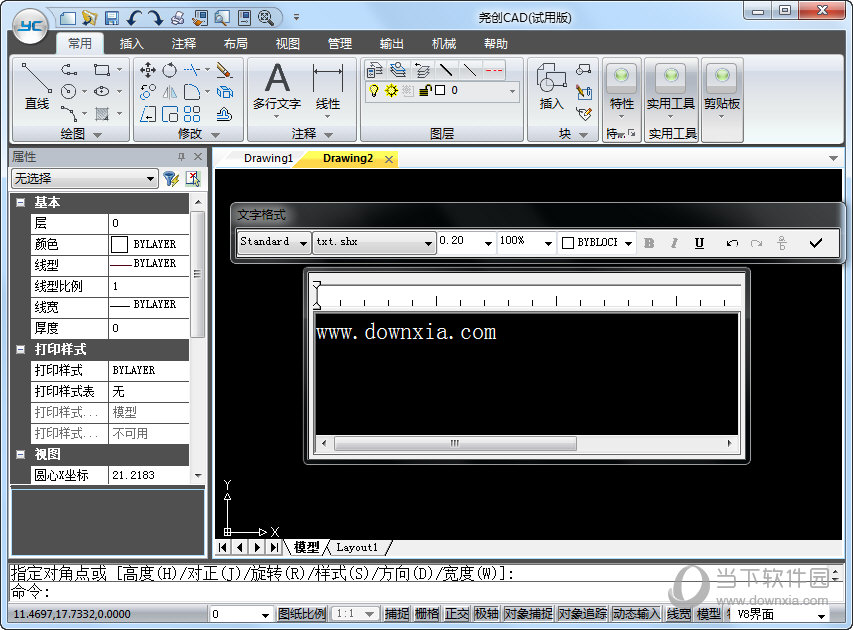Switch to the Layout1 tab
Viewport: 853px width, 630px height.
[357, 547]
